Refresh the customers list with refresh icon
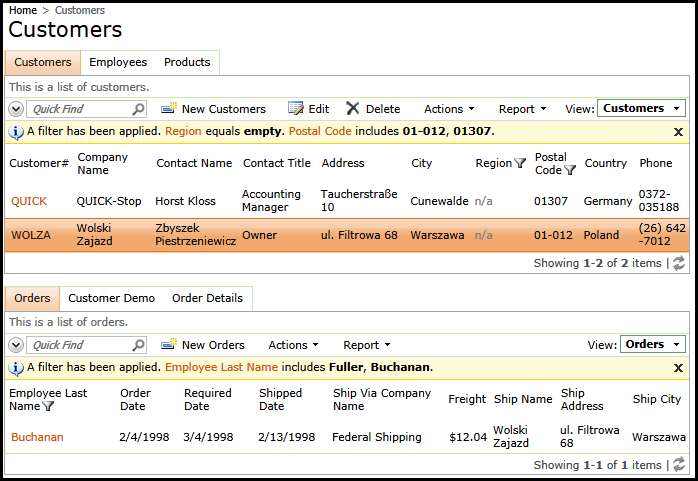 (x=679, y=263)
